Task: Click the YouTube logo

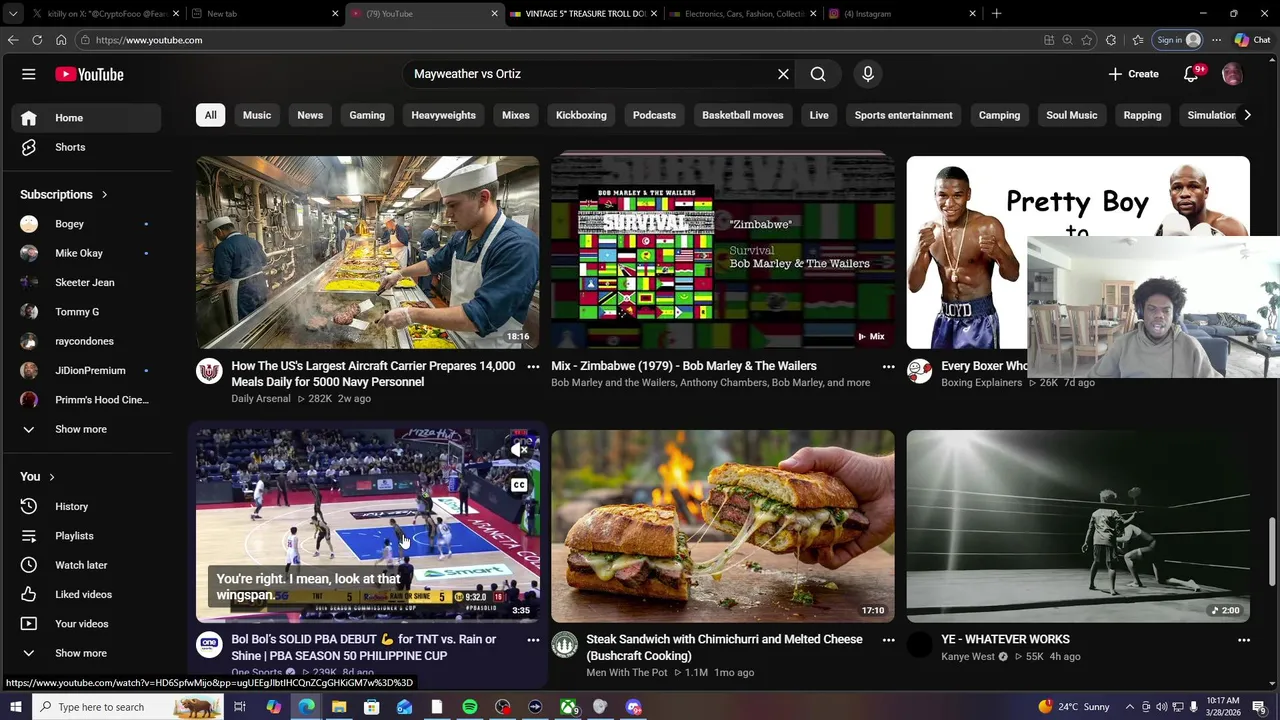Action: [89, 74]
